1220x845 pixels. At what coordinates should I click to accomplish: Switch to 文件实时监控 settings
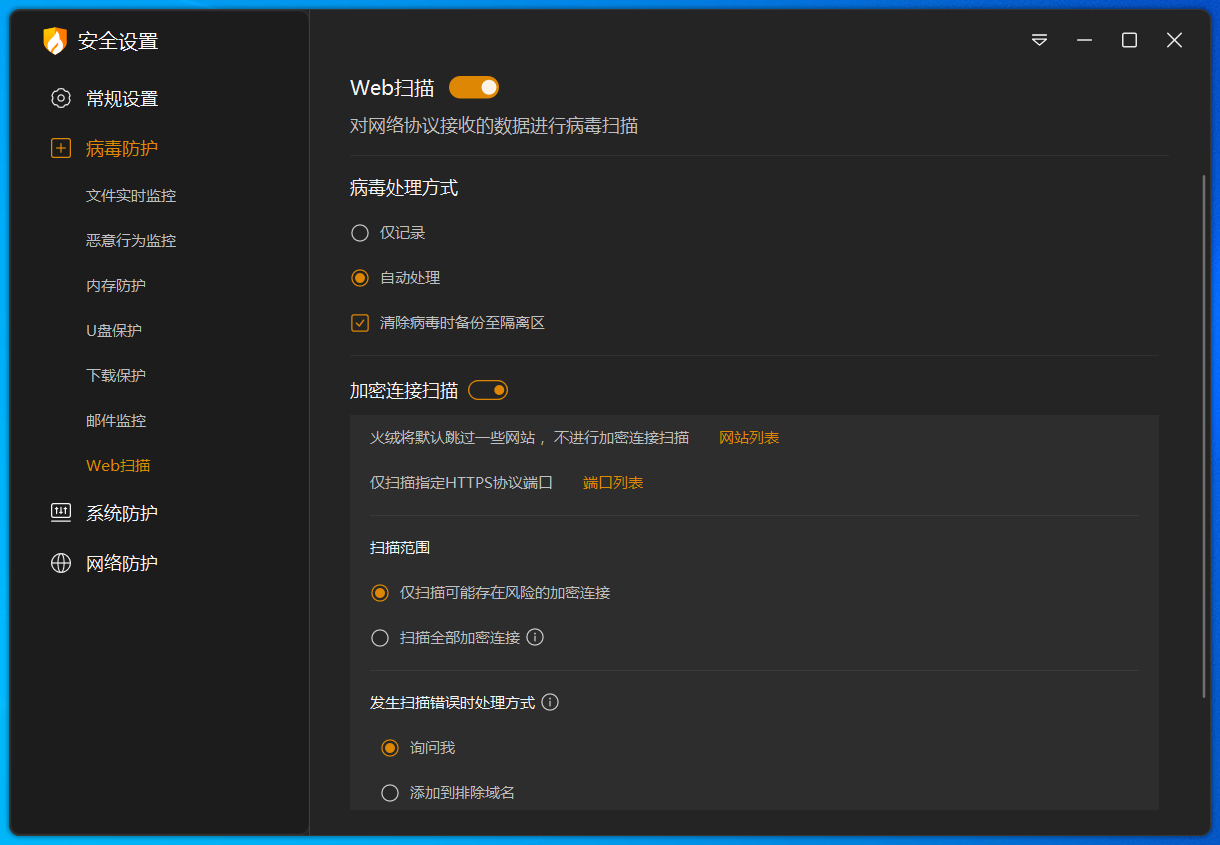coord(132,195)
